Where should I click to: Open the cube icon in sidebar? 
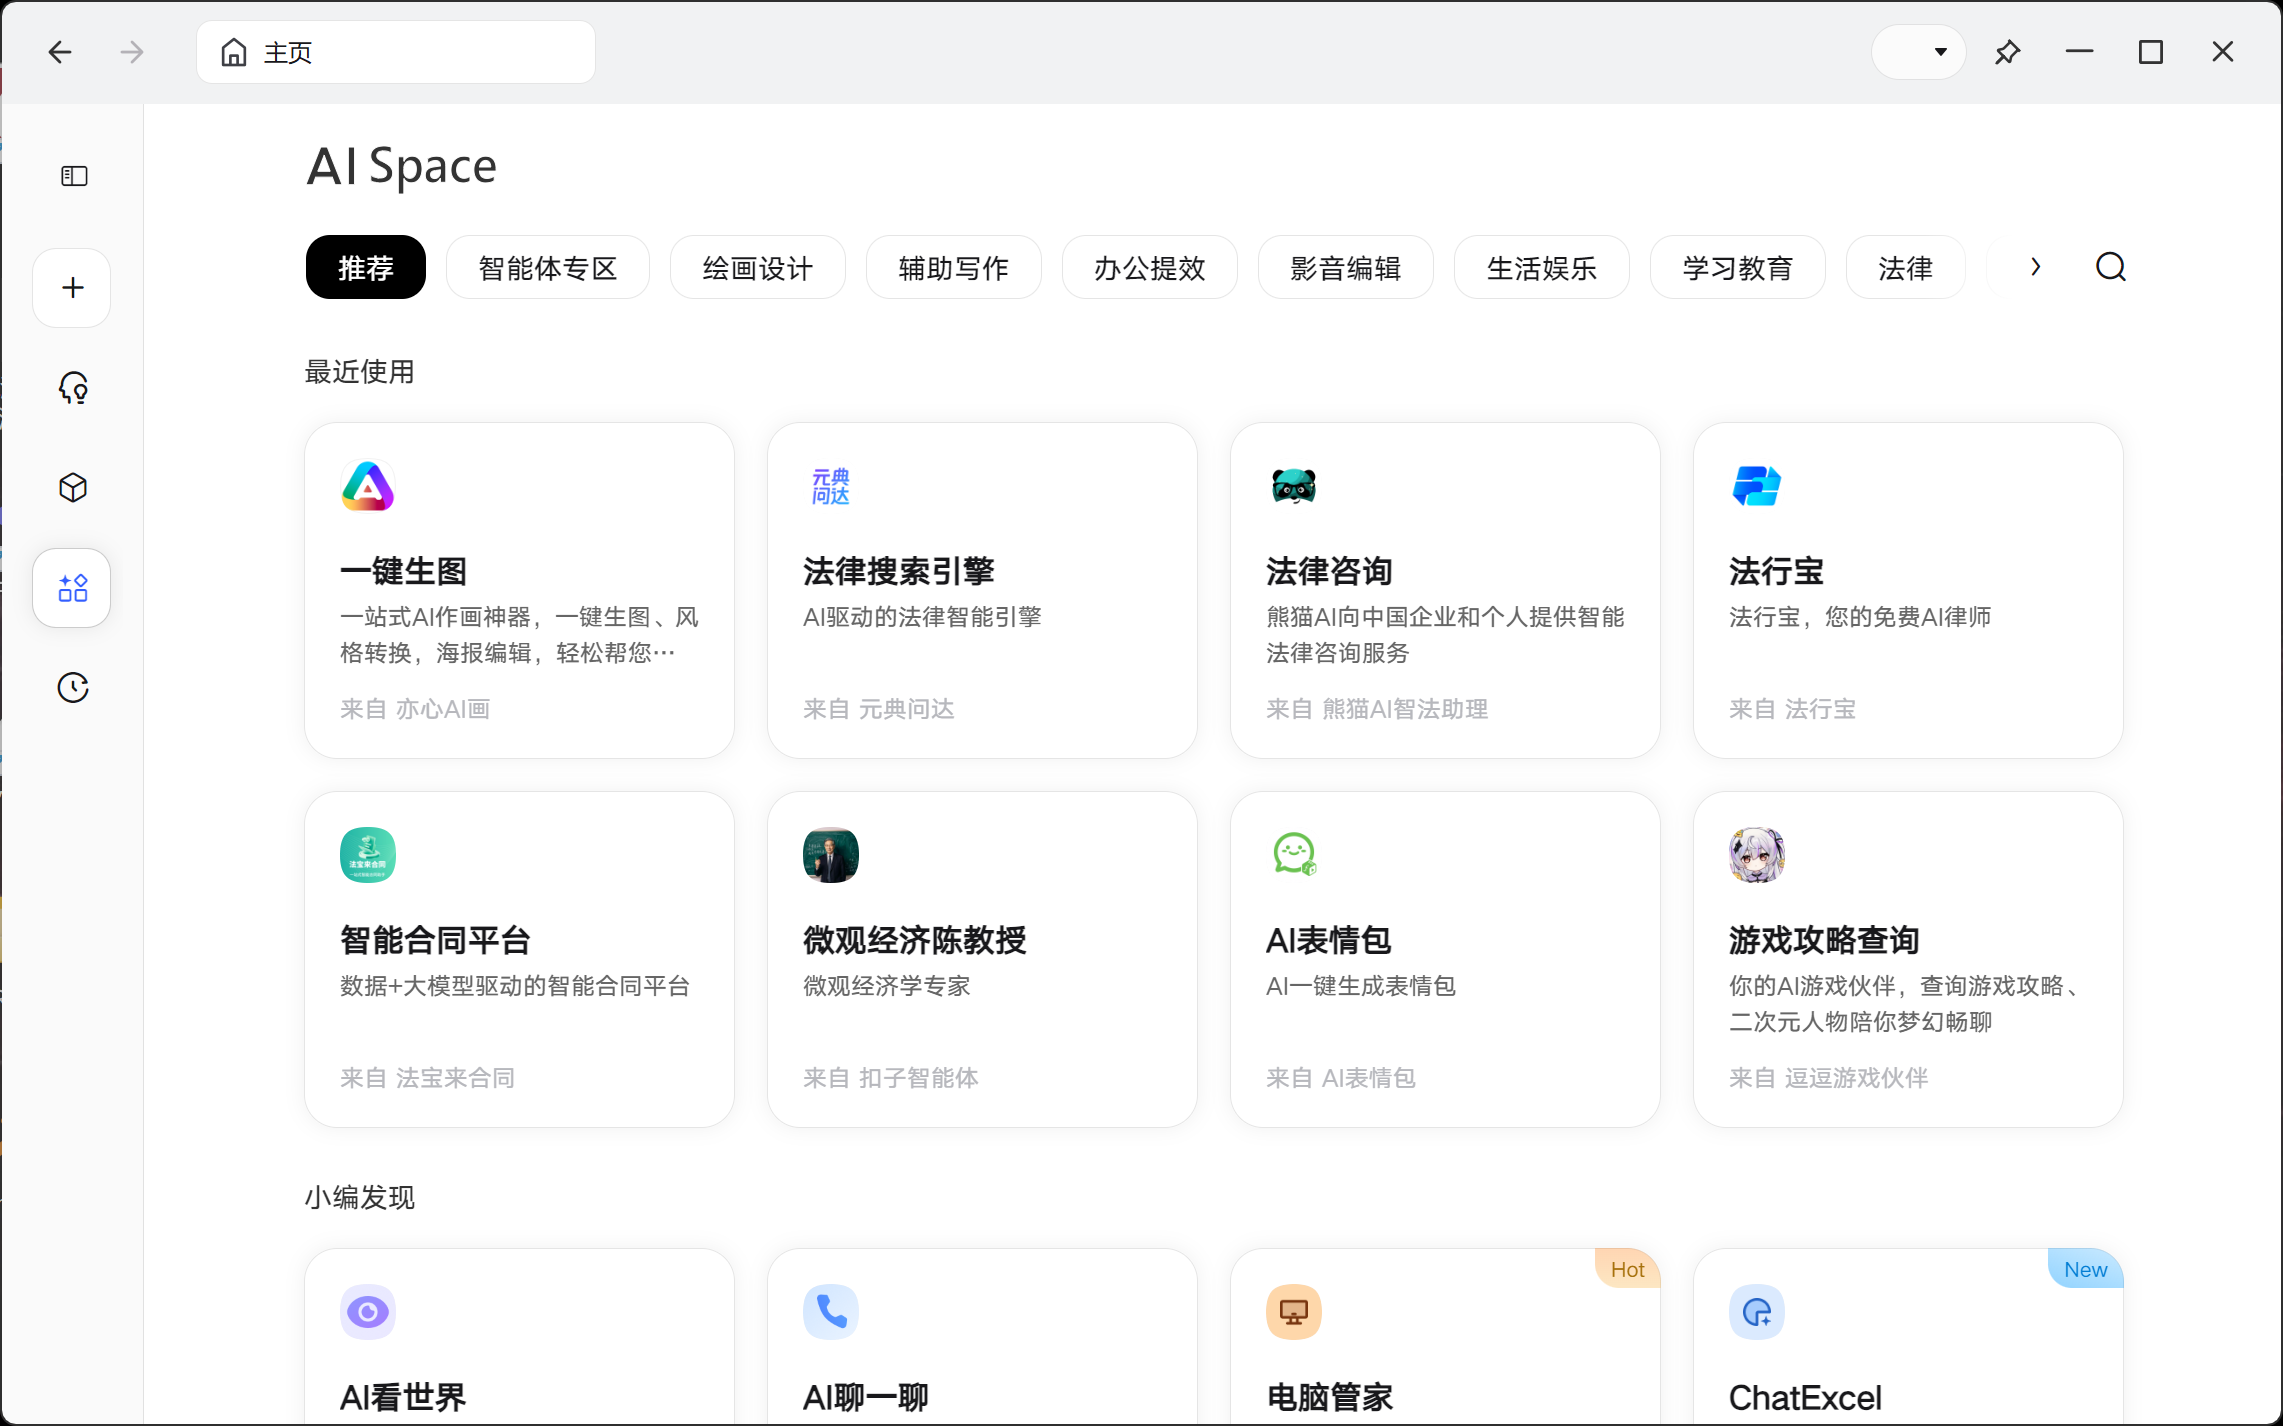[x=73, y=488]
